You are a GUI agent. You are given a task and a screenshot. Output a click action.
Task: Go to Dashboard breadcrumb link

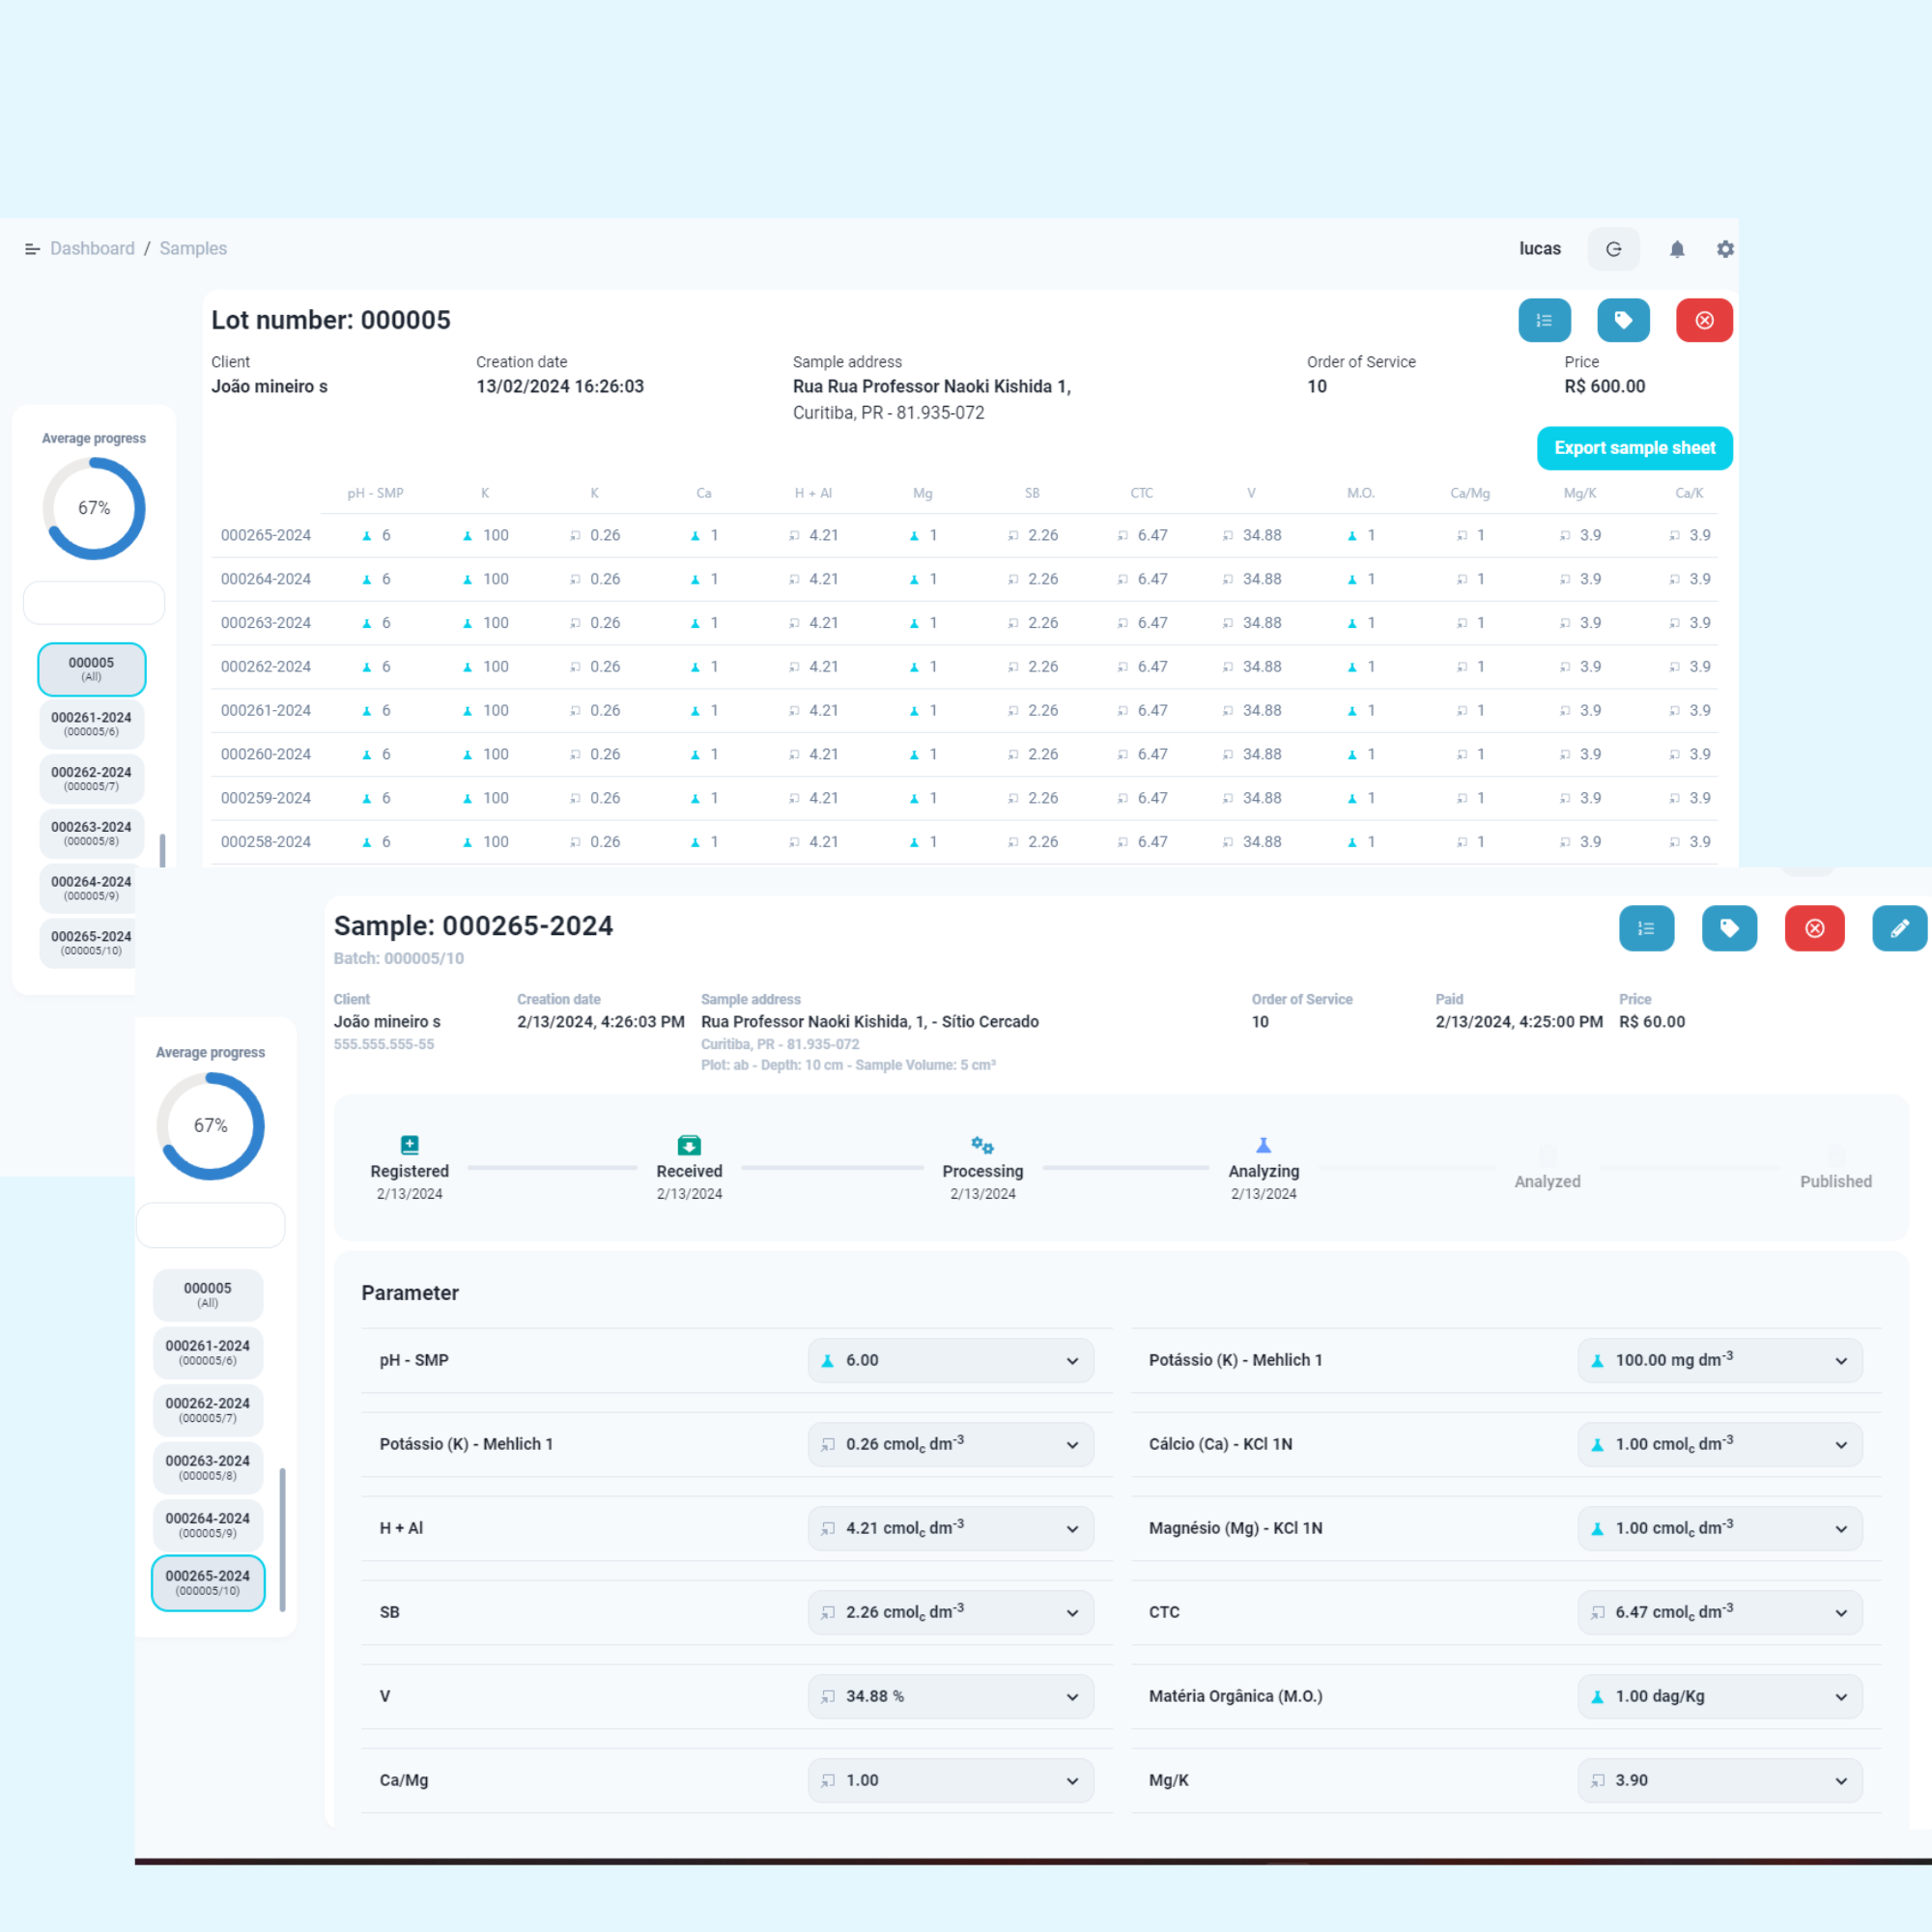[92, 249]
